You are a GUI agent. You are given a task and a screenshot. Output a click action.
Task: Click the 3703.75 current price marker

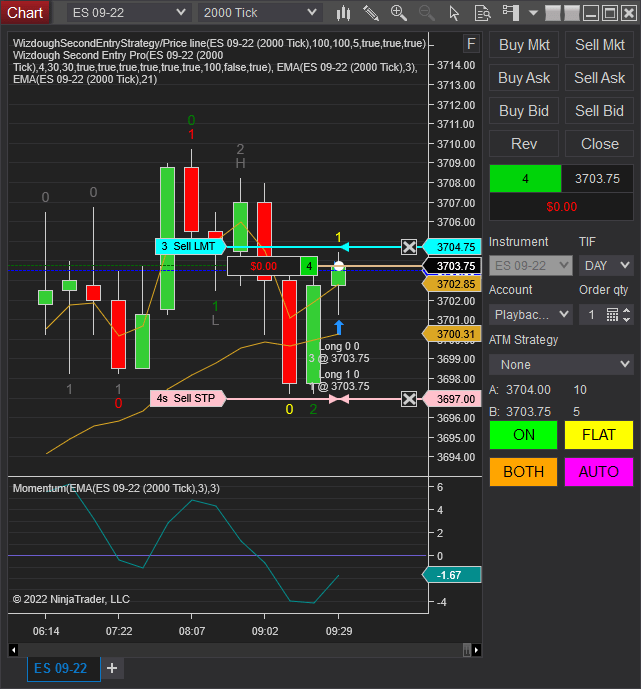pos(453,266)
